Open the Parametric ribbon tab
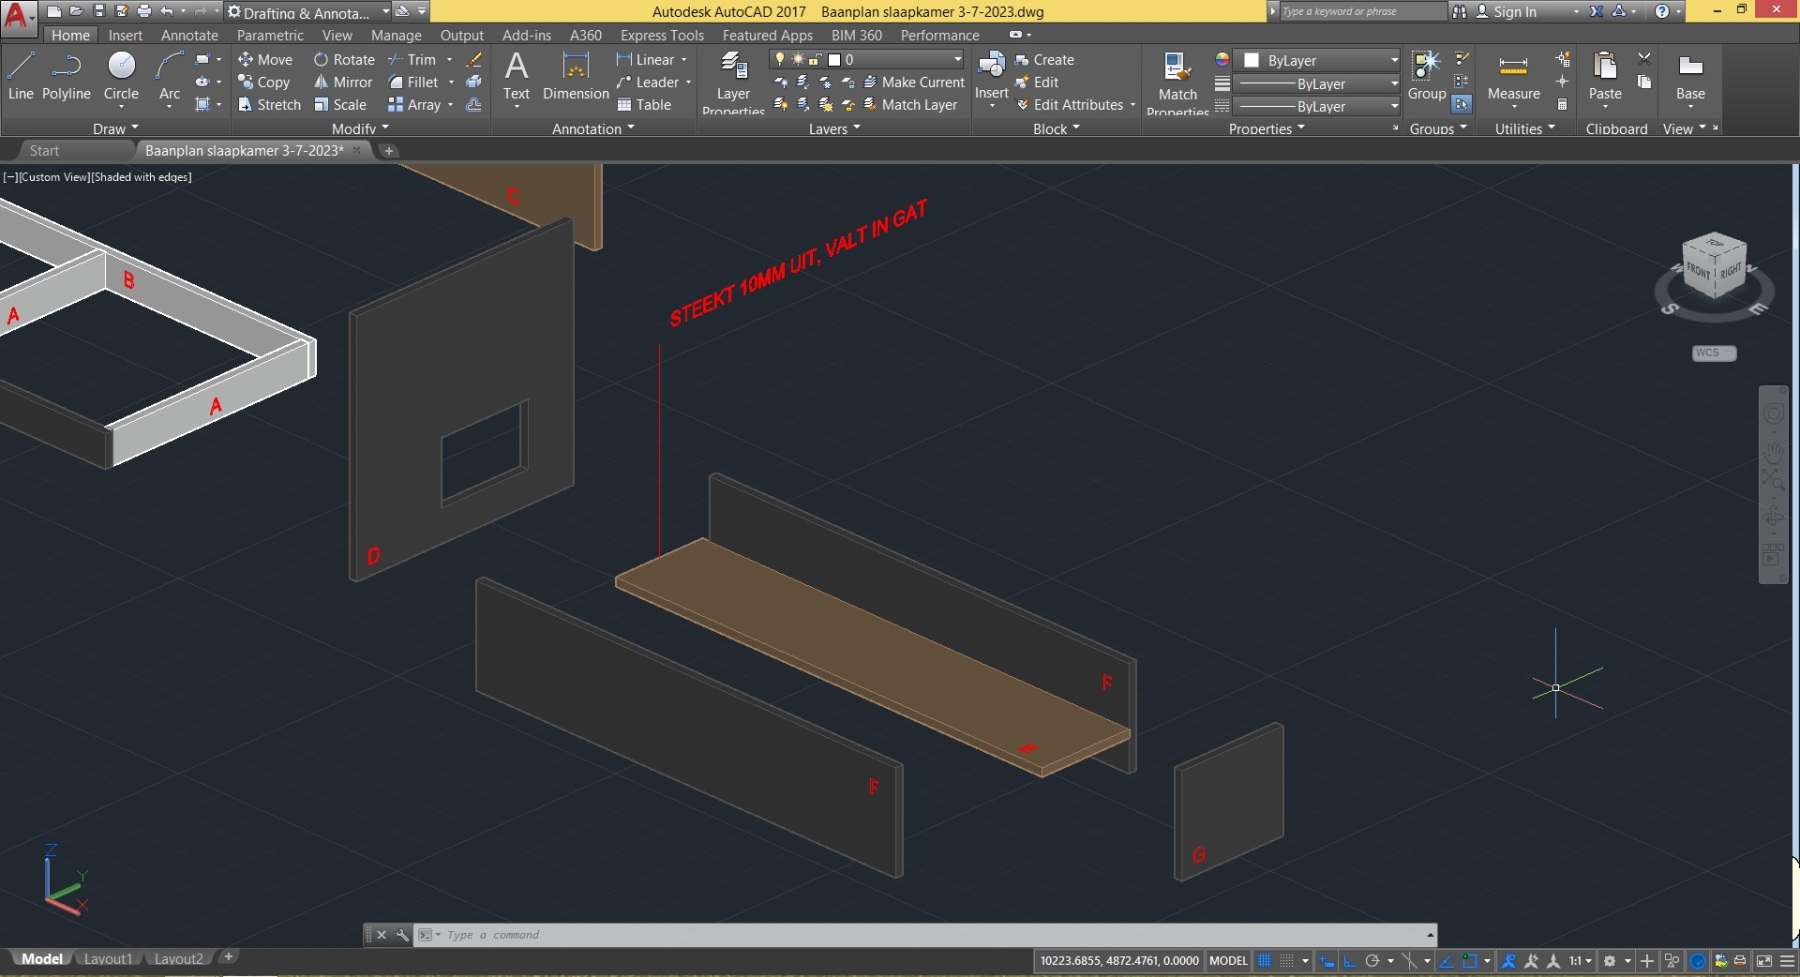The image size is (1800, 977). (x=270, y=35)
